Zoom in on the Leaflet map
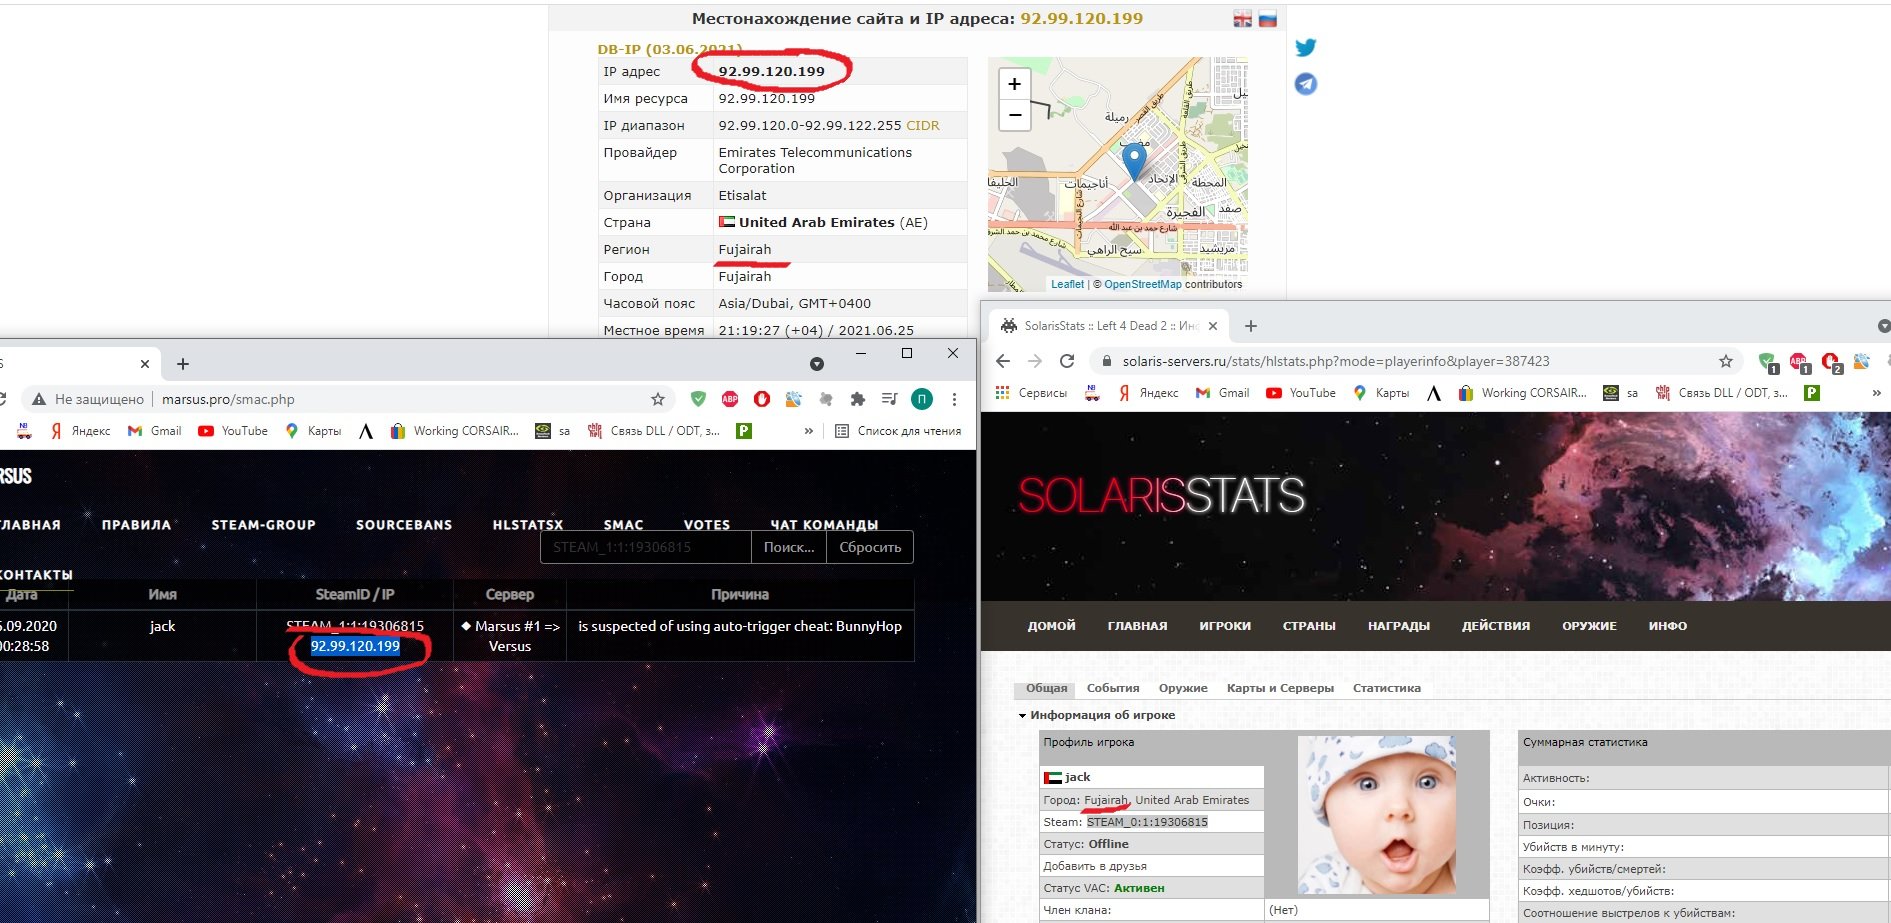Image resolution: width=1891 pixels, height=923 pixels. [1014, 84]
